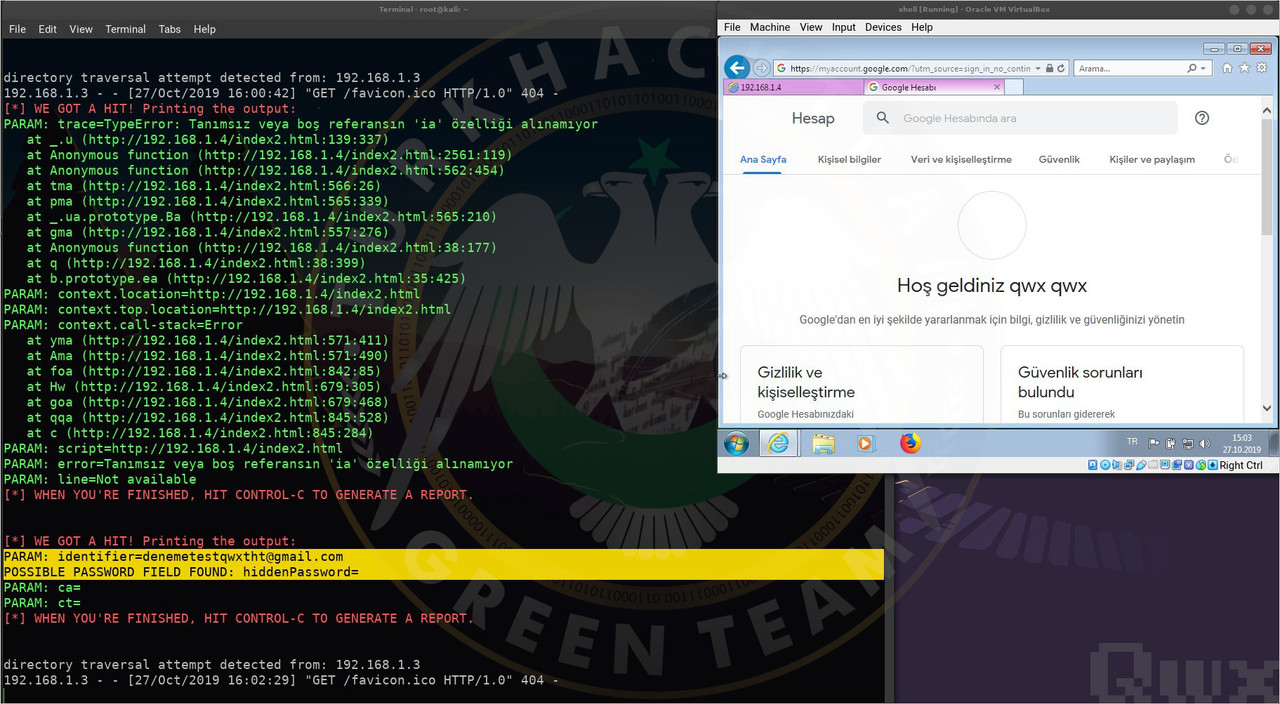Click the search magnifier in Google Hesabında ara
The height and width of the screenshot is (704, 1280).
pyautogui.click(x=882, y=118)
